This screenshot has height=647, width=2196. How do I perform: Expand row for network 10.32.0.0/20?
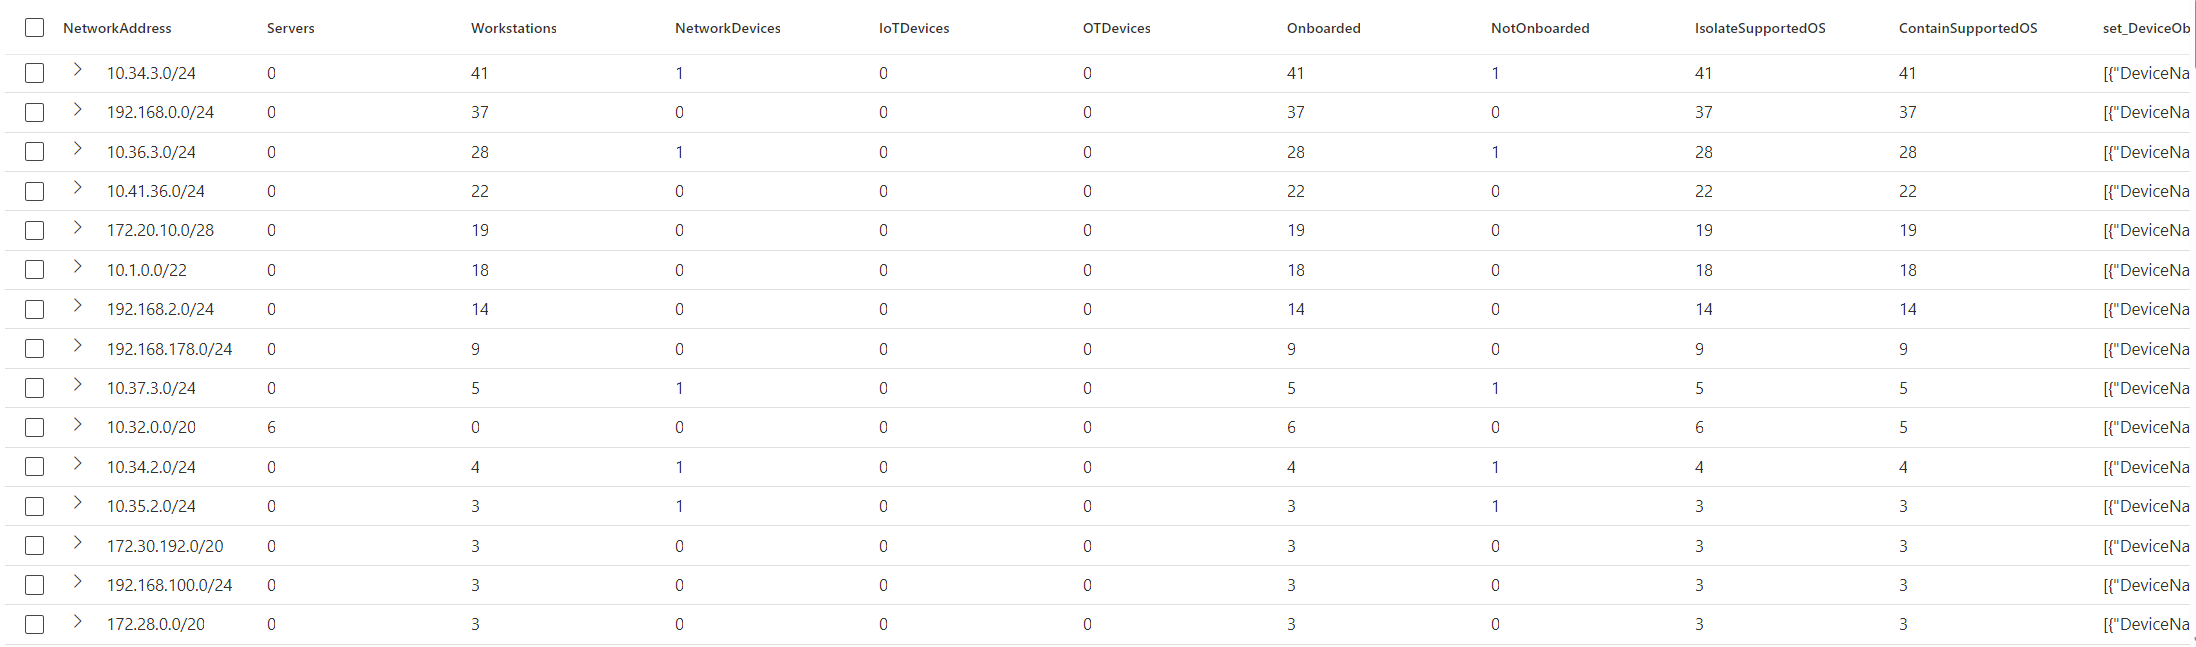pos(77,424)
